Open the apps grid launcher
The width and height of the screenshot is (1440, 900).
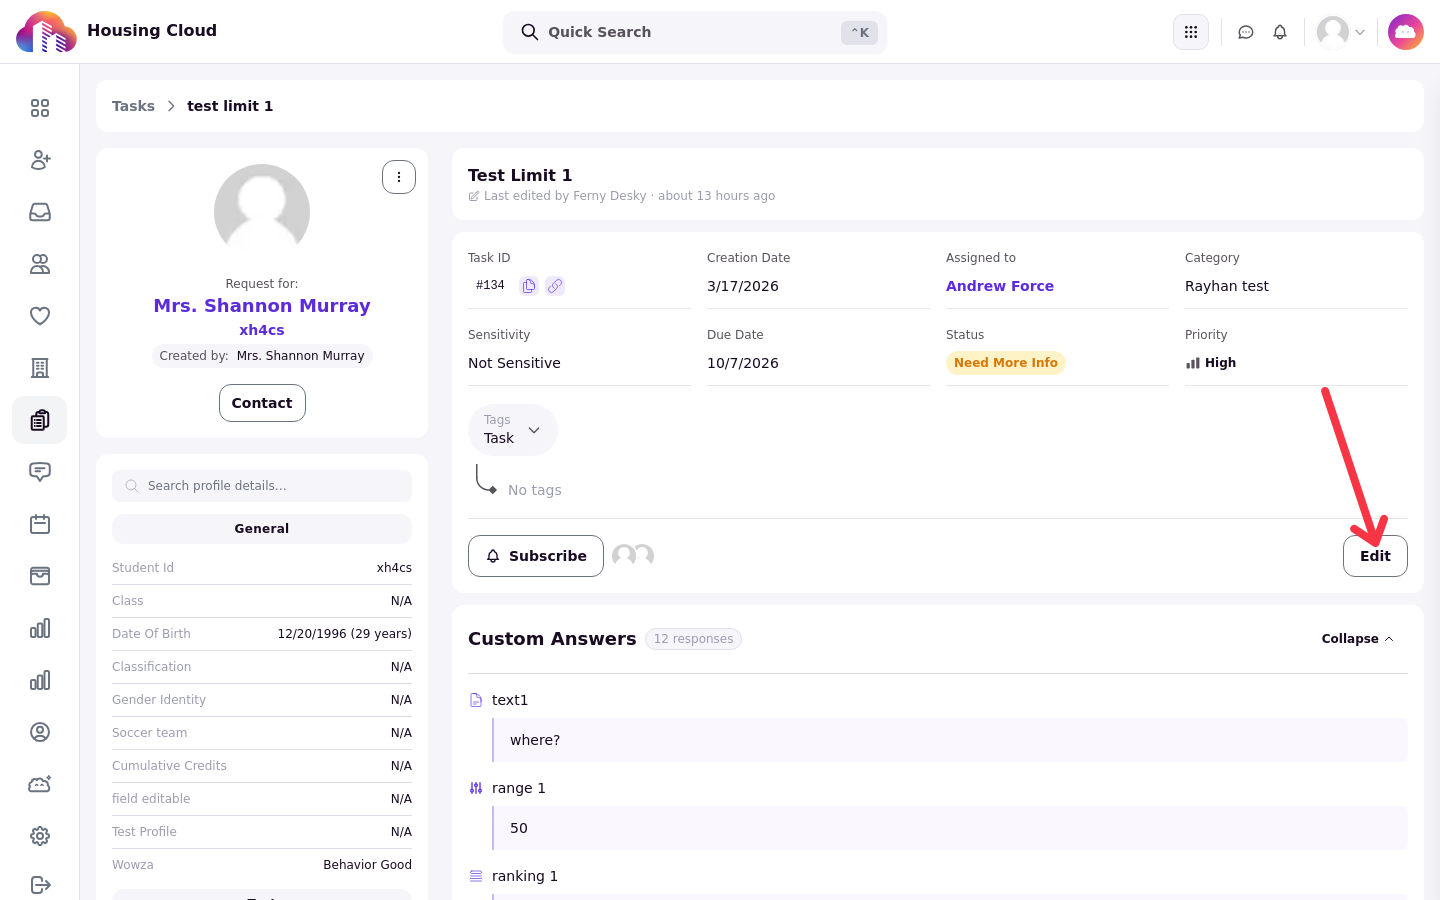pyautogui.click(x=1191, y=32)
